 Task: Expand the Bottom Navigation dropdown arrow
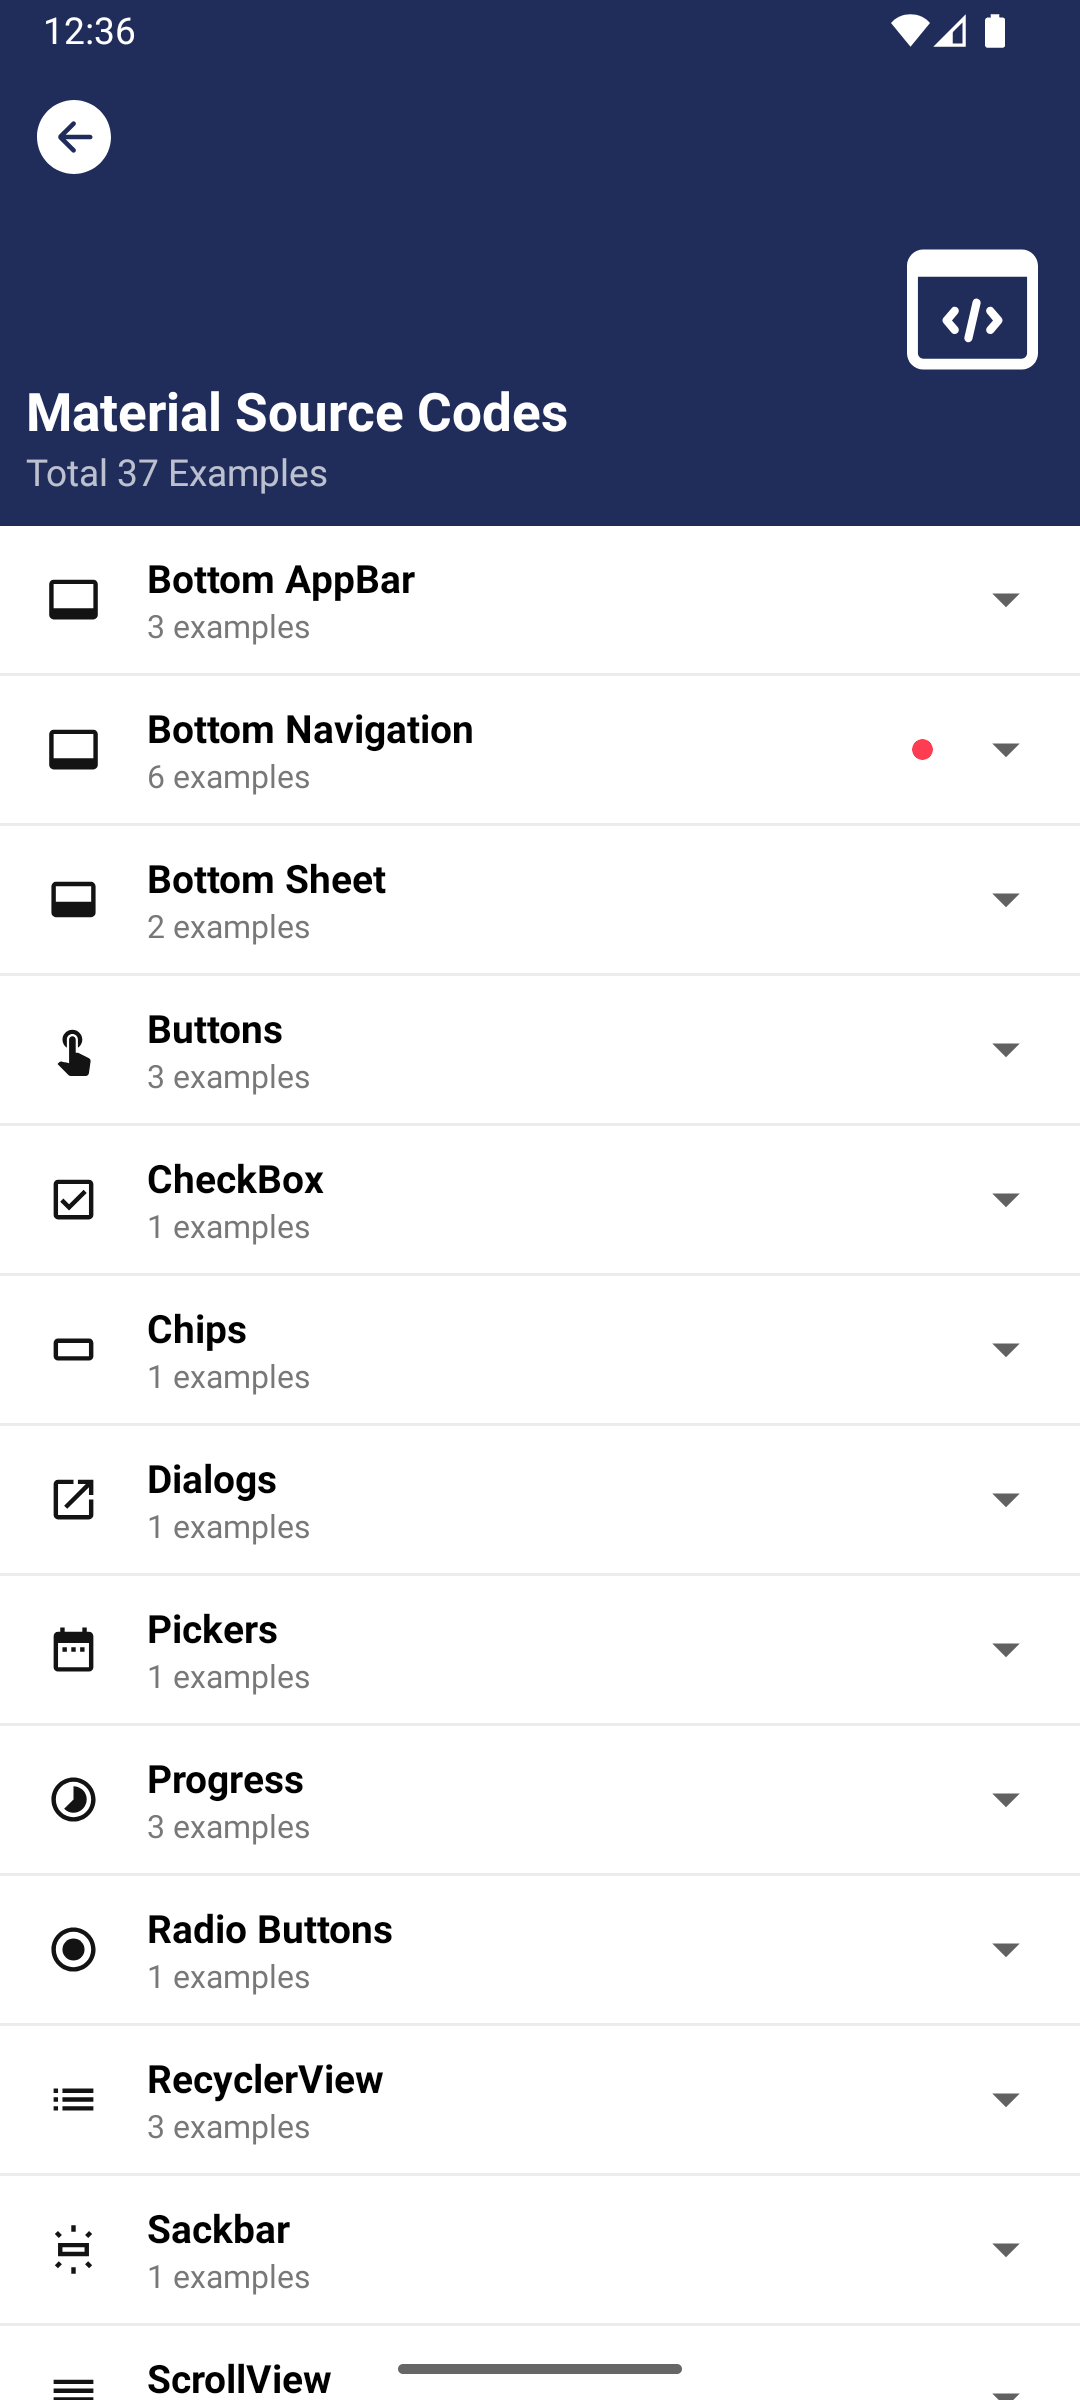[1006, 750]
